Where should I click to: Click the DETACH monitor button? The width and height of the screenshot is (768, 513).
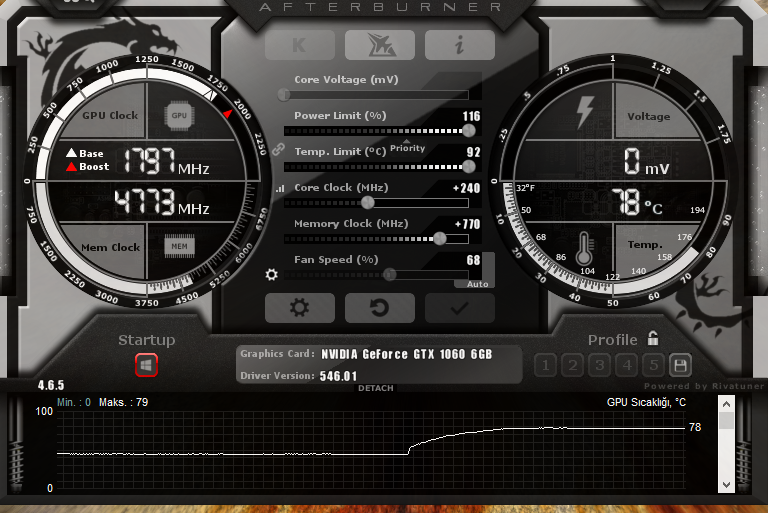(376, 388)
